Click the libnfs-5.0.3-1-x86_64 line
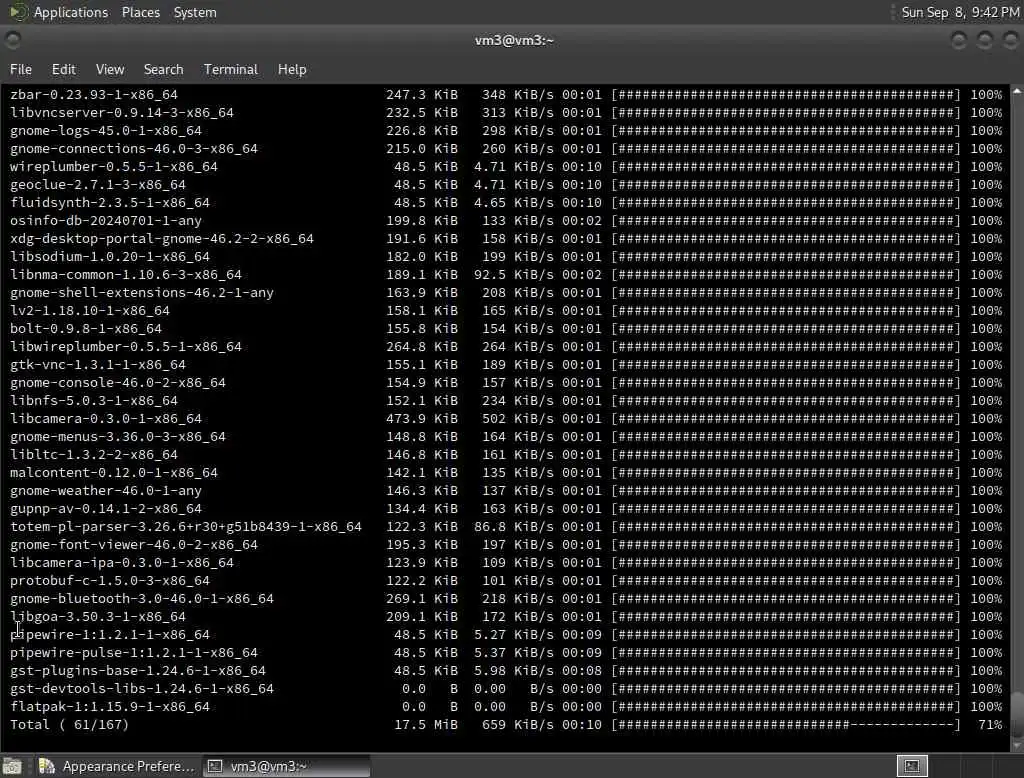 [506, 400]
